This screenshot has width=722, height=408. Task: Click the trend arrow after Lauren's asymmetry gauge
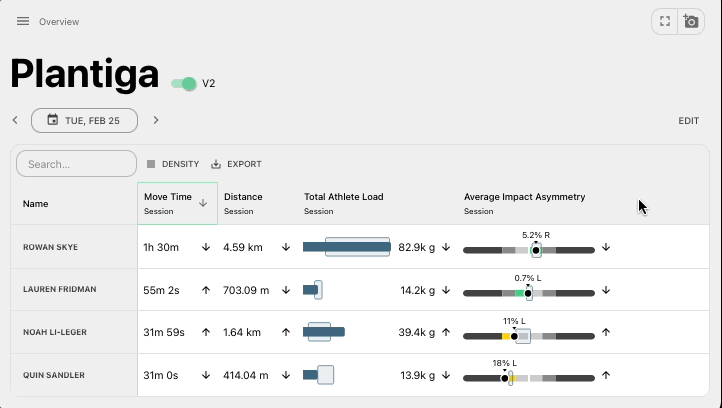click(606, 291)
